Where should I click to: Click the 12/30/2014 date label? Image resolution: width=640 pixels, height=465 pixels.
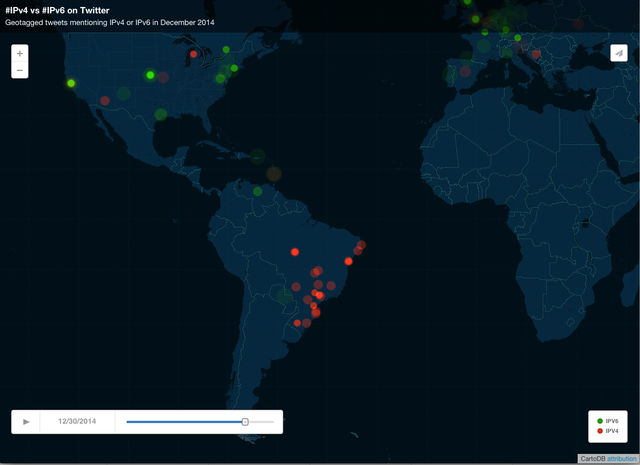click(x=77, y=421)
